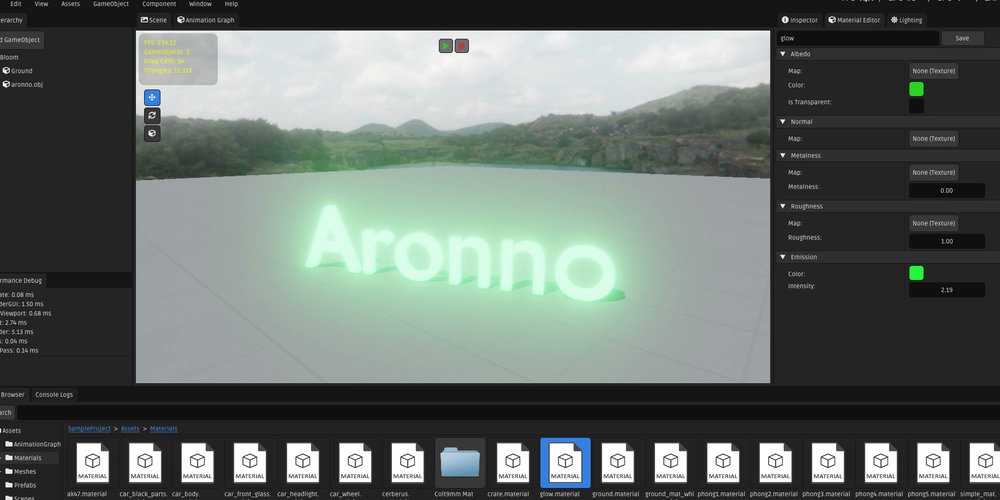Select the rotate gizmo tool

pos(152,115)
